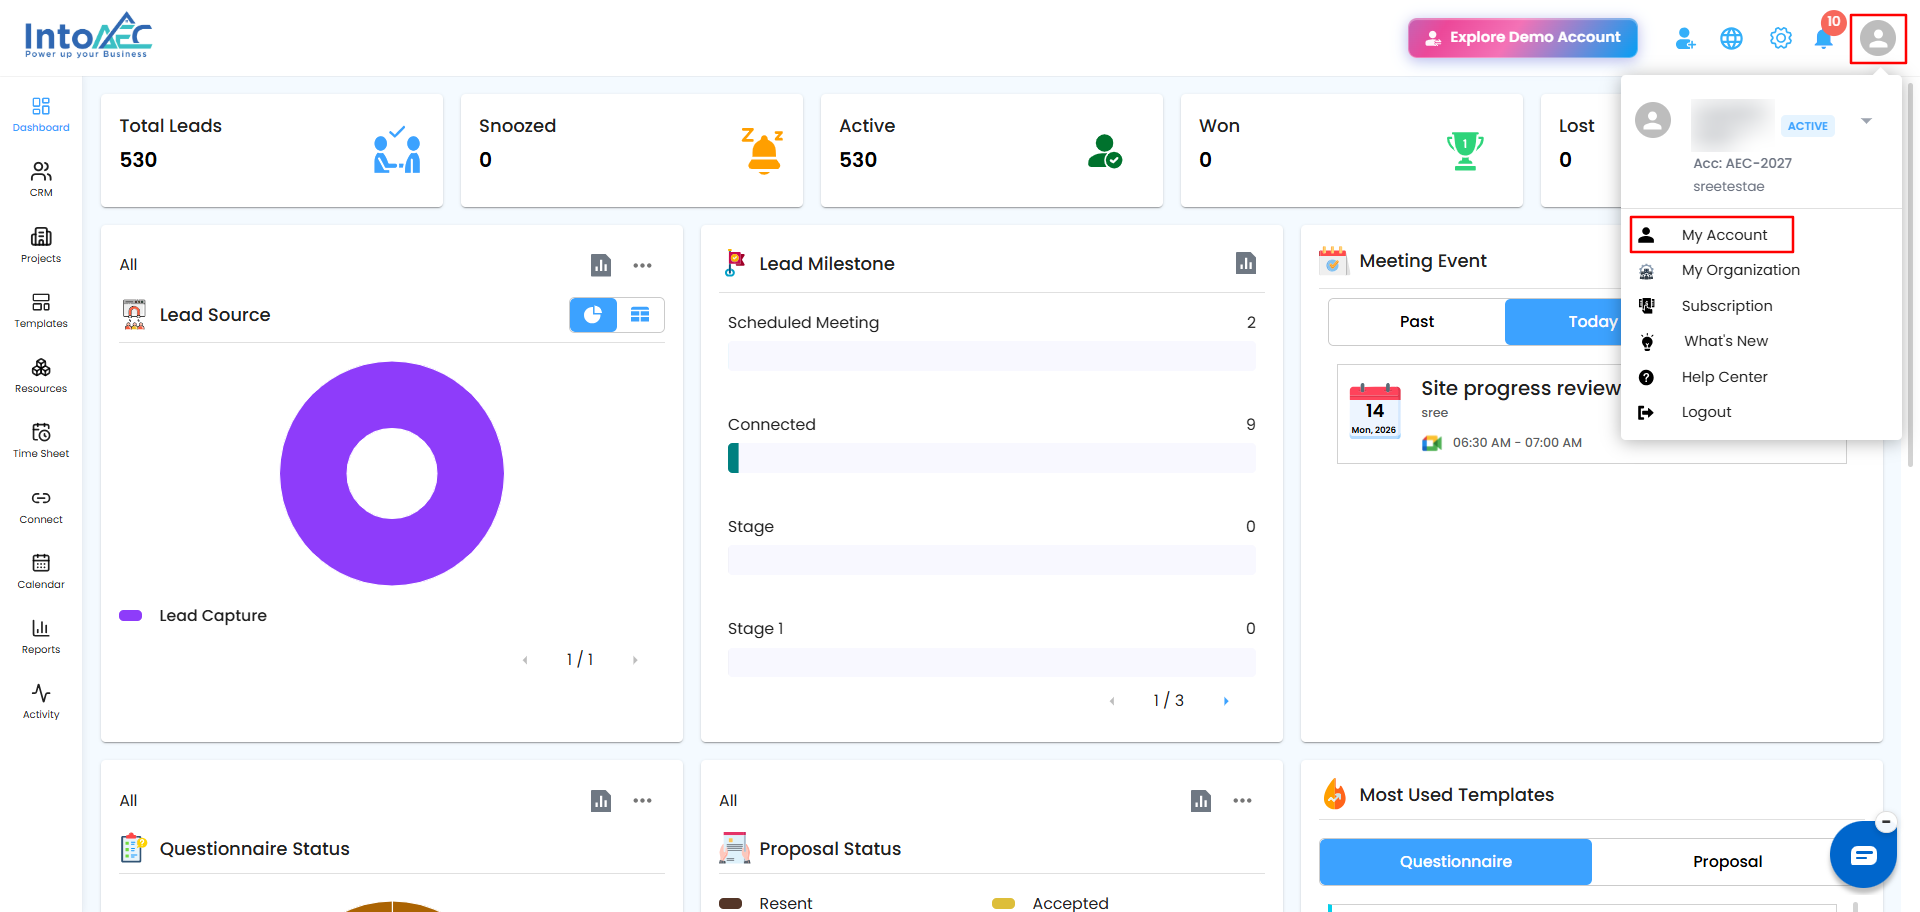Open the Time Sheet sidebar icon
This screenshot has height=912, width=1920.
pos(41,440)
